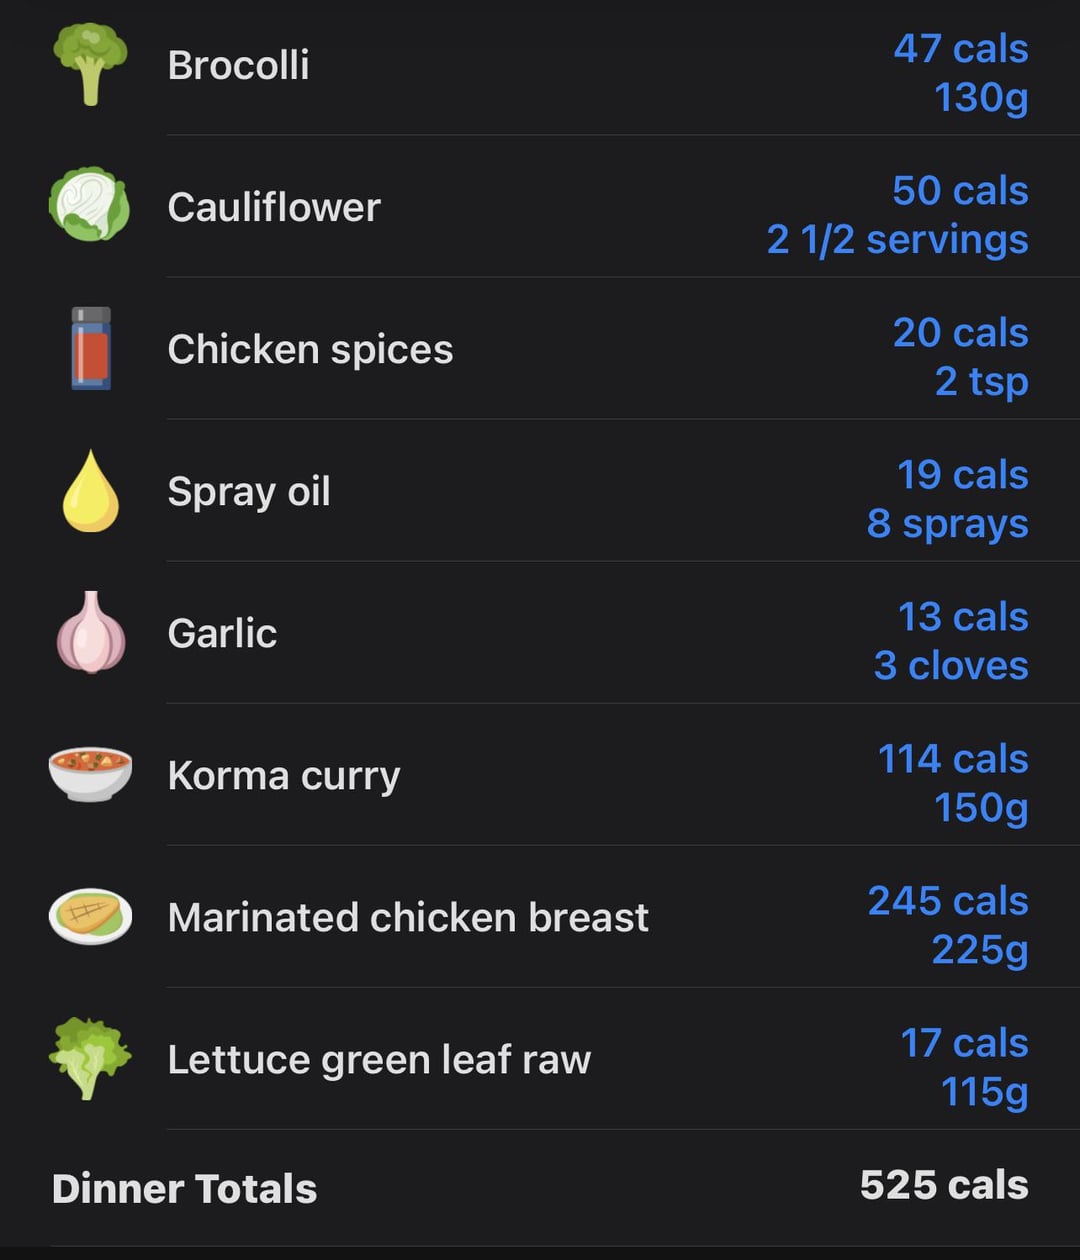Open the Garlic 3 cloves amount
1080x1260 pixels.
951,665
